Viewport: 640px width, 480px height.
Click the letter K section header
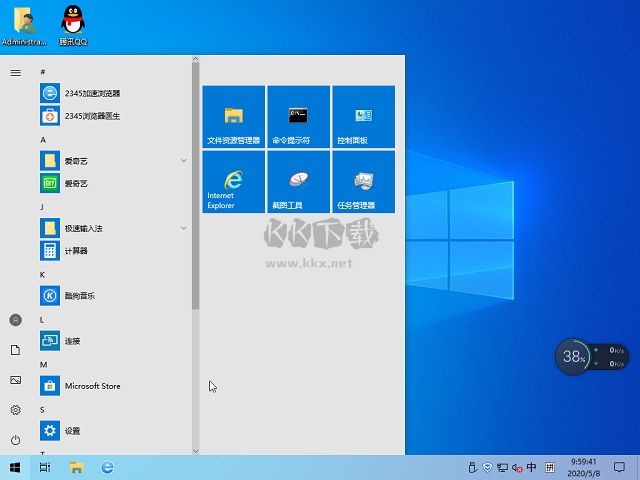click(42, 275)
